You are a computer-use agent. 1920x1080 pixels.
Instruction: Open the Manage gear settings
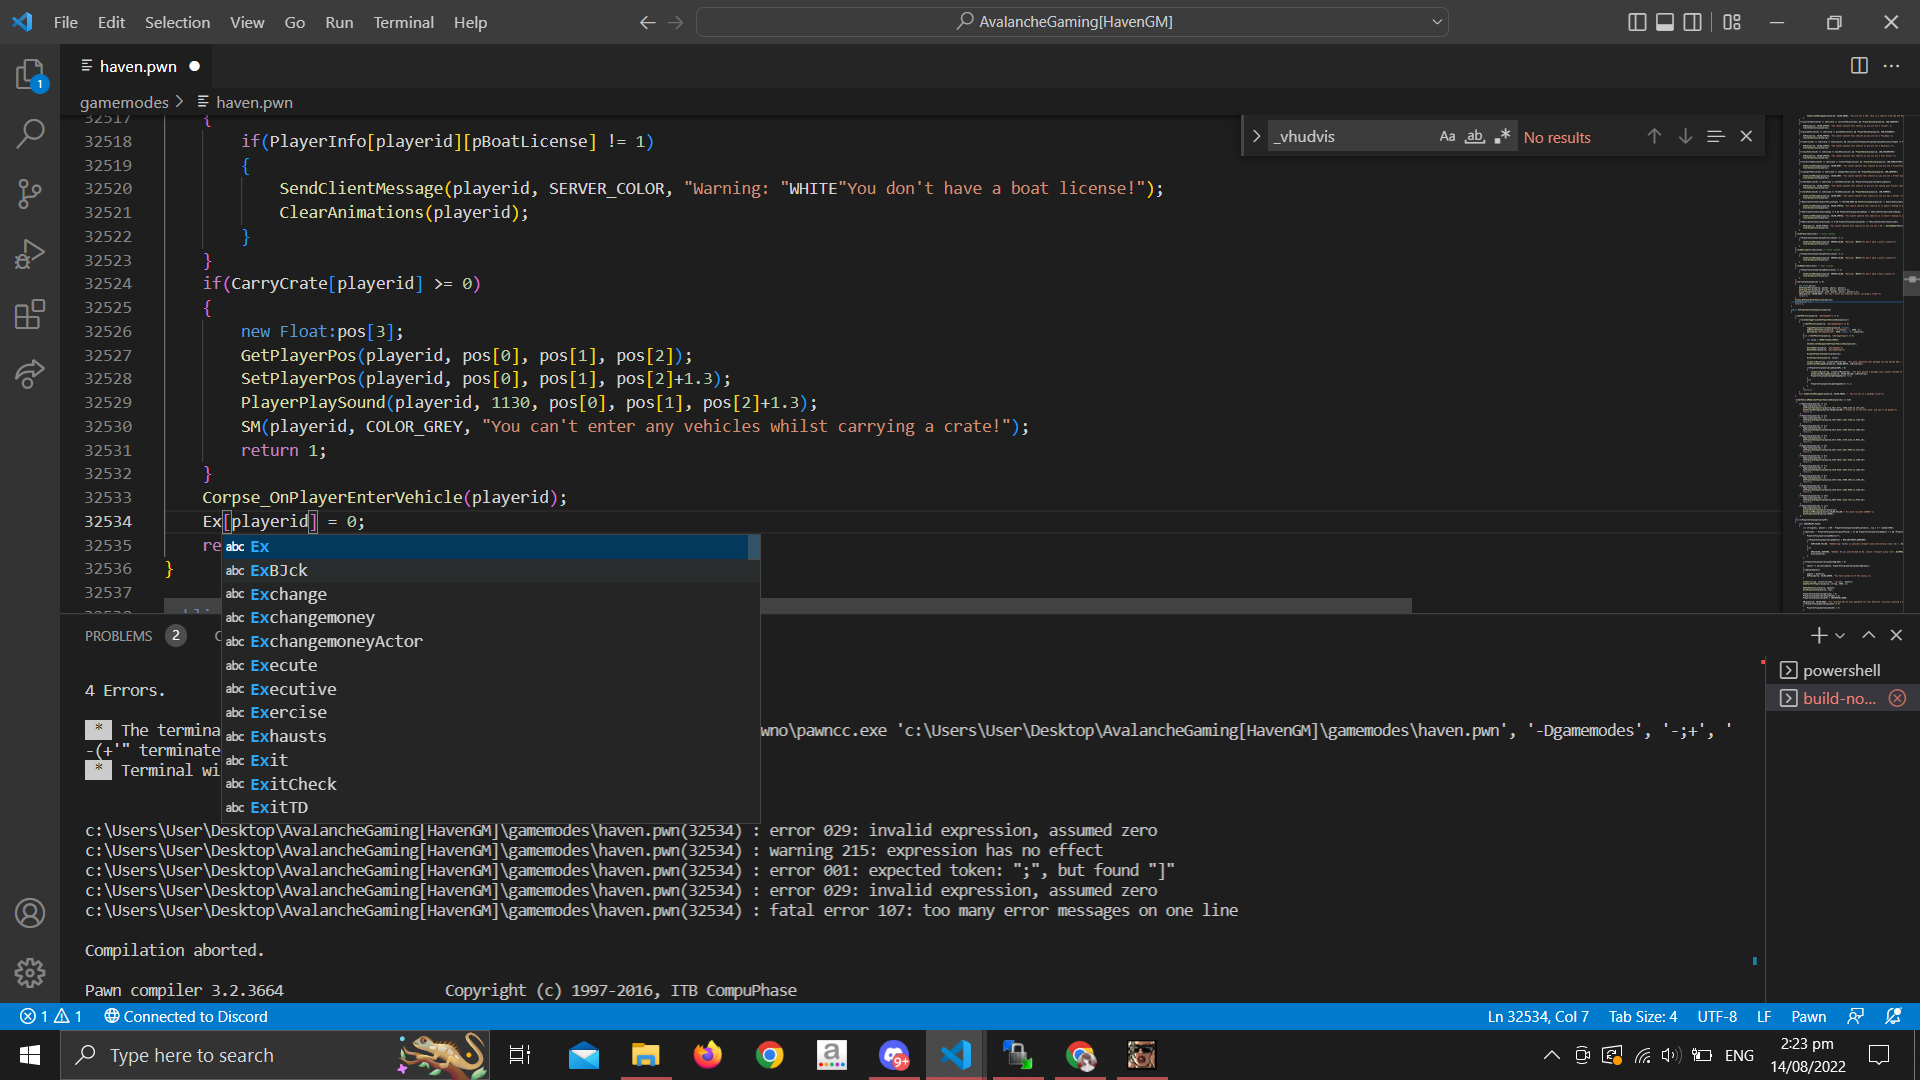coord(30,972)
